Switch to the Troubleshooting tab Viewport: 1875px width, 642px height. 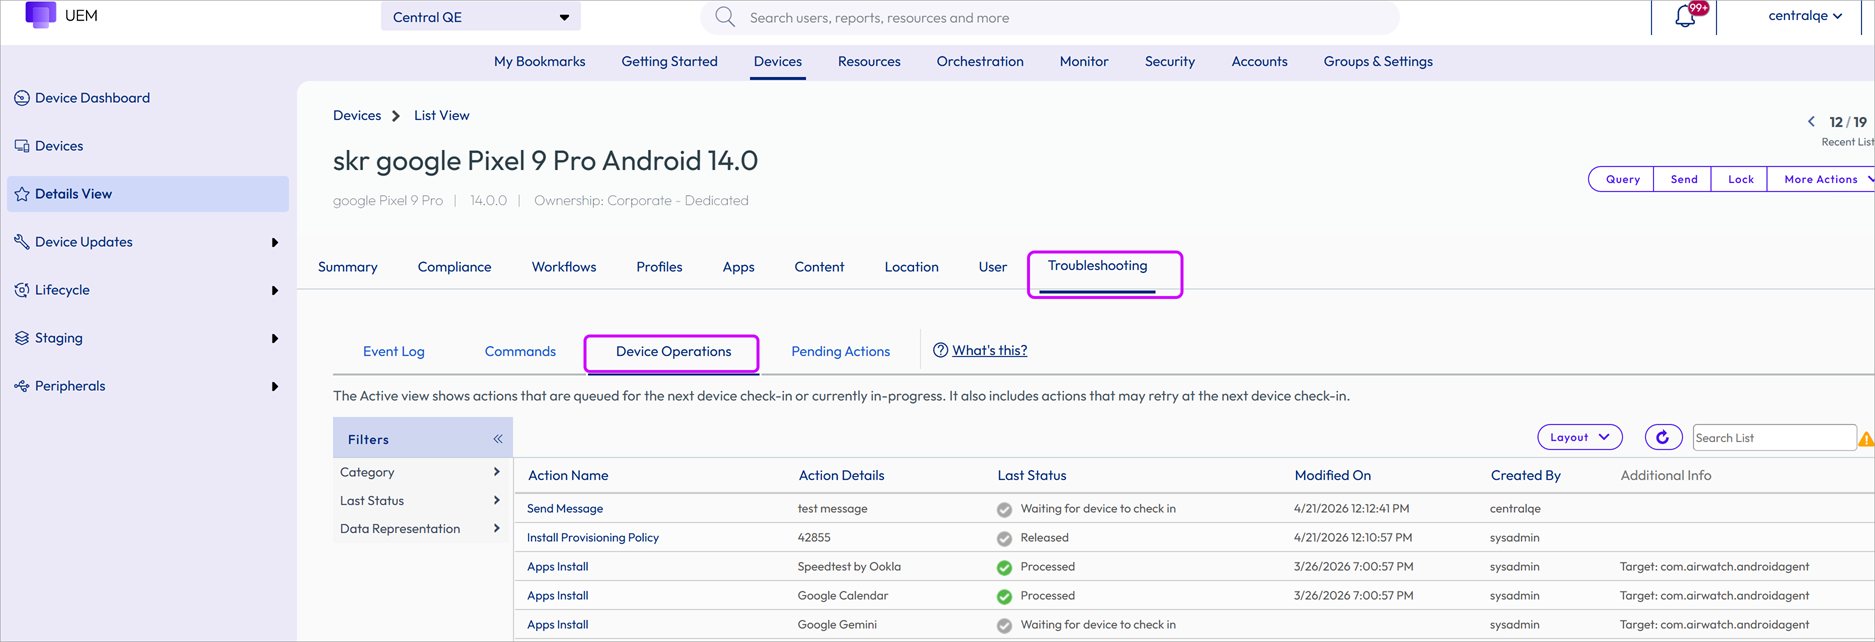coord(1097,266)
